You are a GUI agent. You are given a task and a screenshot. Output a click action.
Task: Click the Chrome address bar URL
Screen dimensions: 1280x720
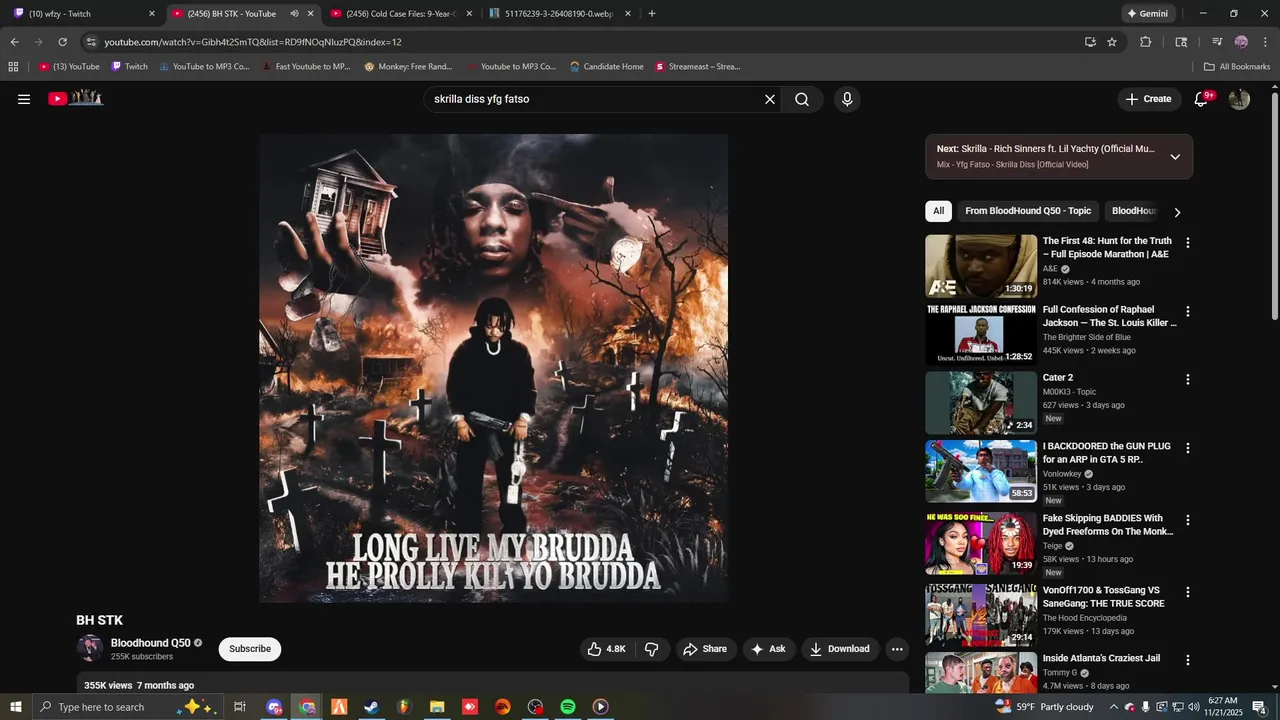tap(253, 42)
